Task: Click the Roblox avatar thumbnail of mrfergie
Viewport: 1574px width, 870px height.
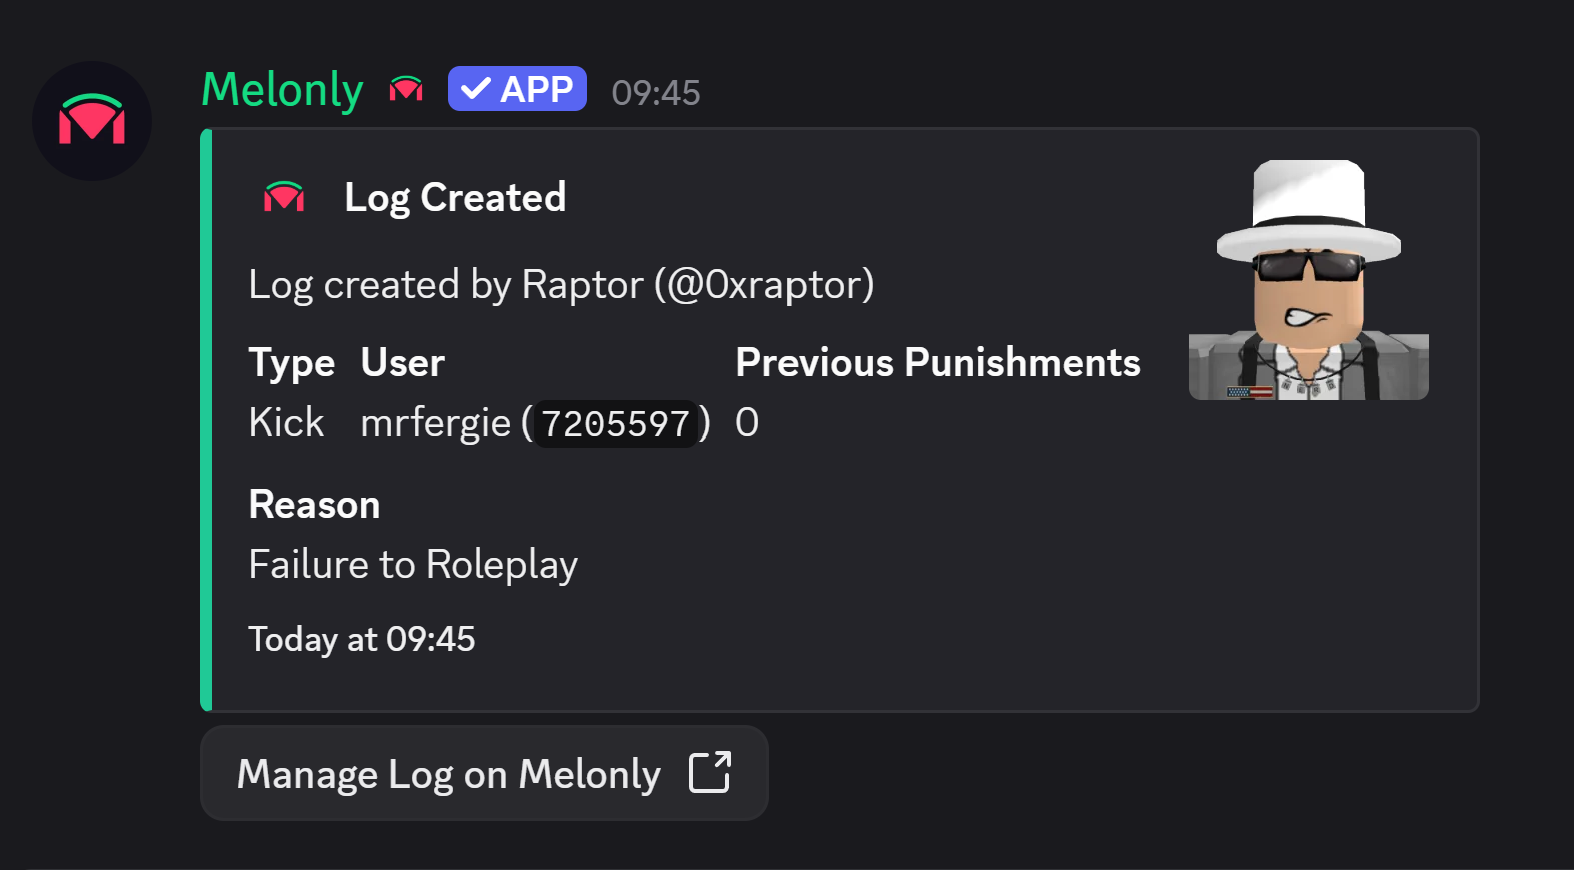Action: click(x=1308, y=275)
